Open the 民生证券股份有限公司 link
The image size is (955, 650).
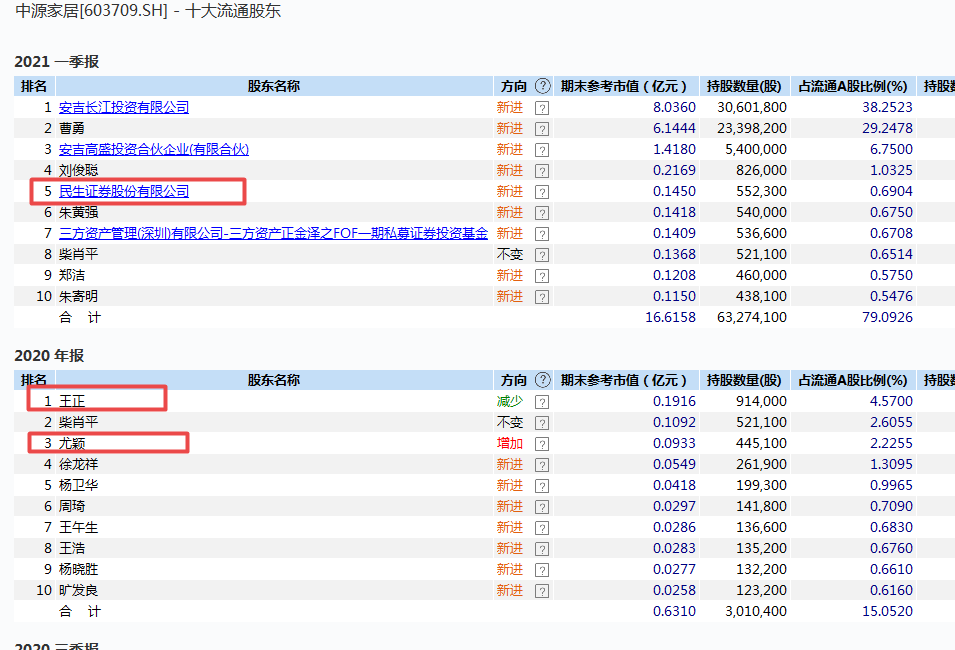point(124,192)
